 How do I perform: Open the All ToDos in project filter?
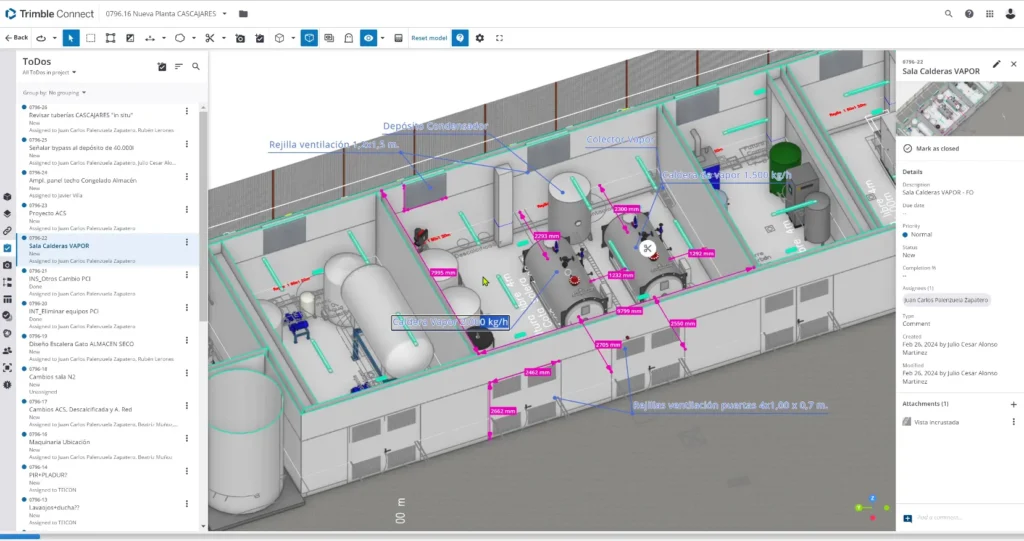[49, 73]
